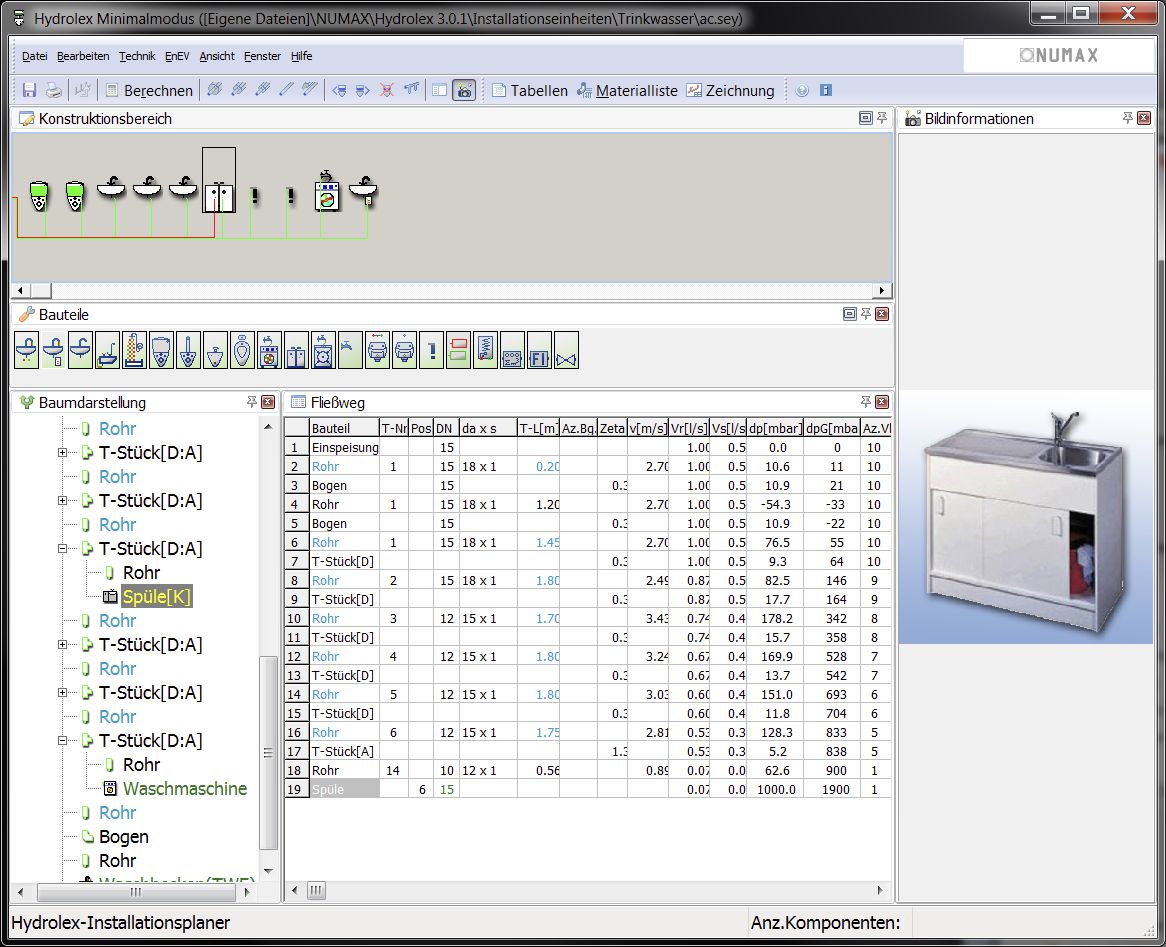Click the sink cabinet product image
Viewport: 1166px width, 947px height.
coord(1026,517)
